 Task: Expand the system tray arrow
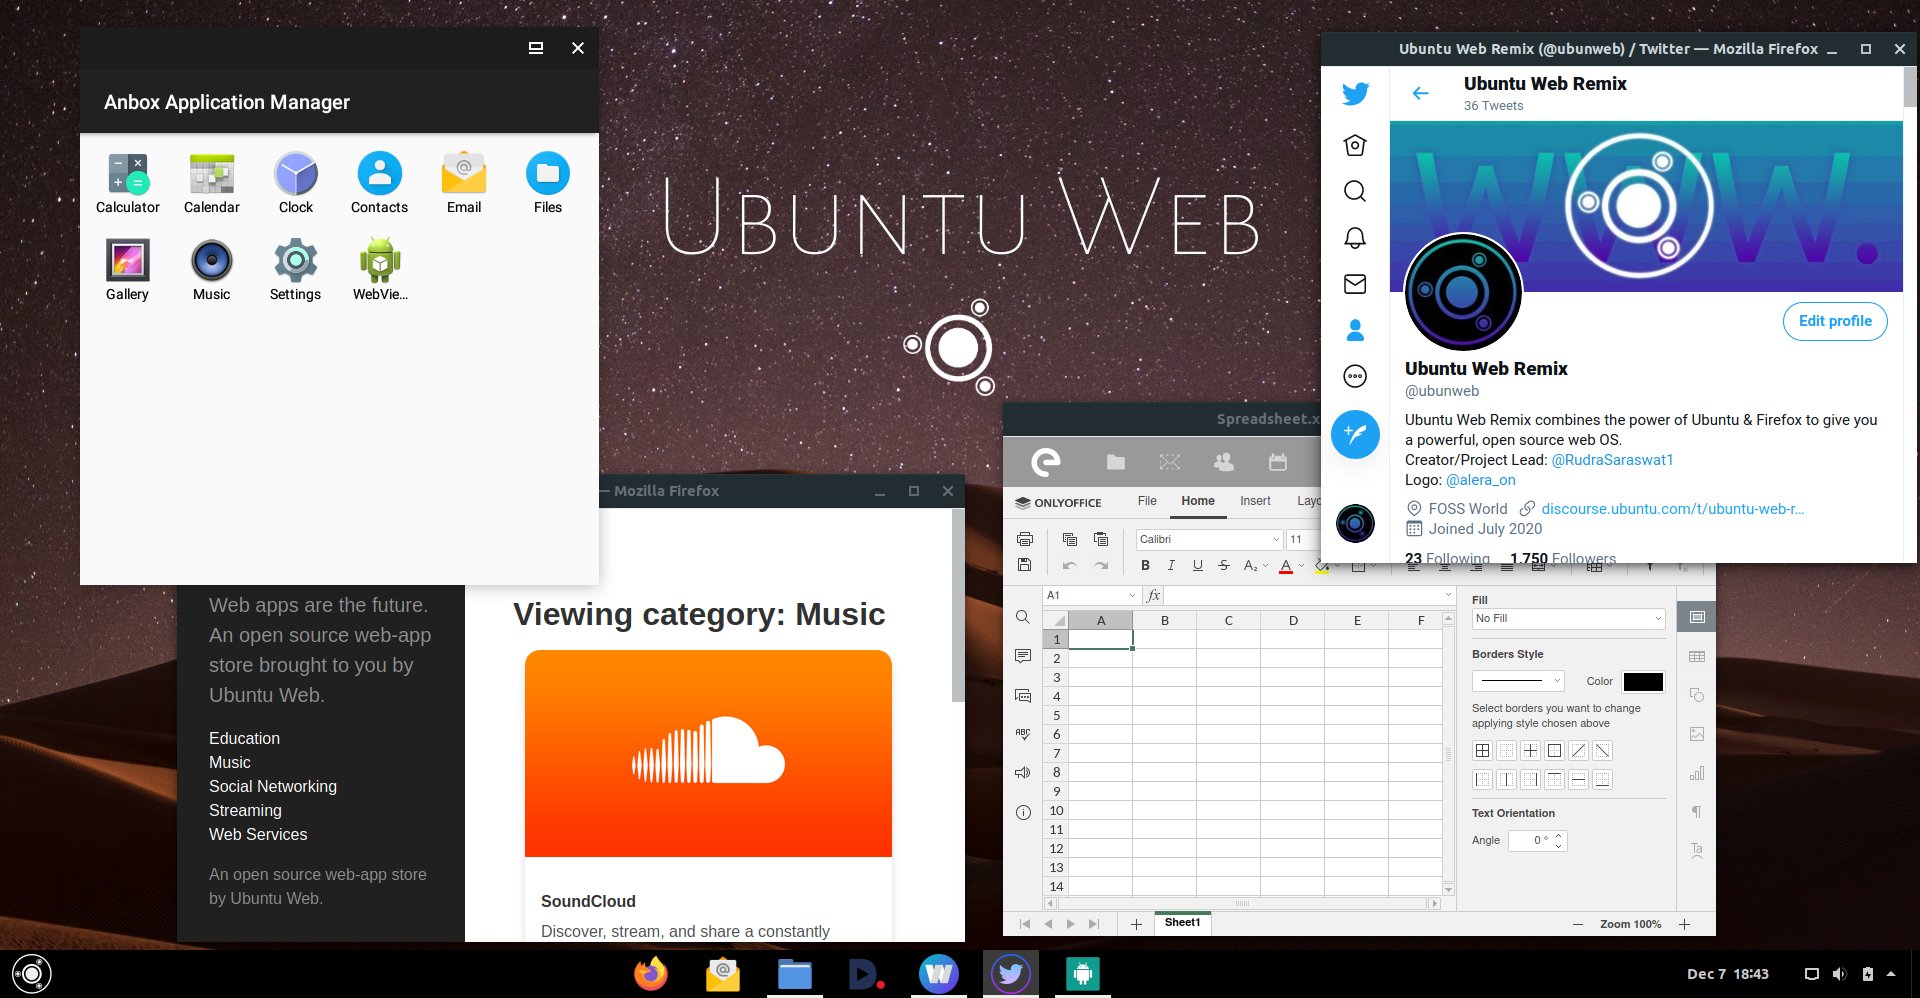coord(1891,973)
